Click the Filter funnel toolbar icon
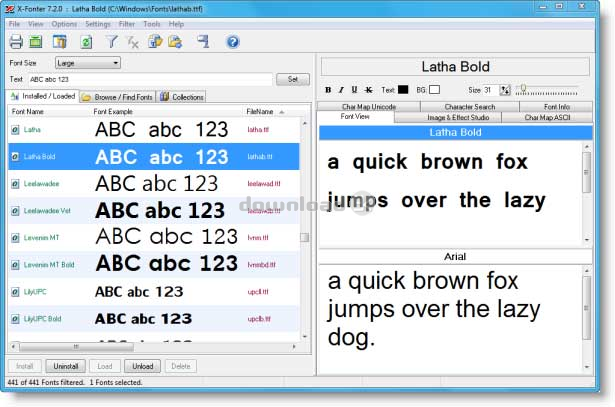The height and width of the screenshot is (407, 615). click(112, 42)
